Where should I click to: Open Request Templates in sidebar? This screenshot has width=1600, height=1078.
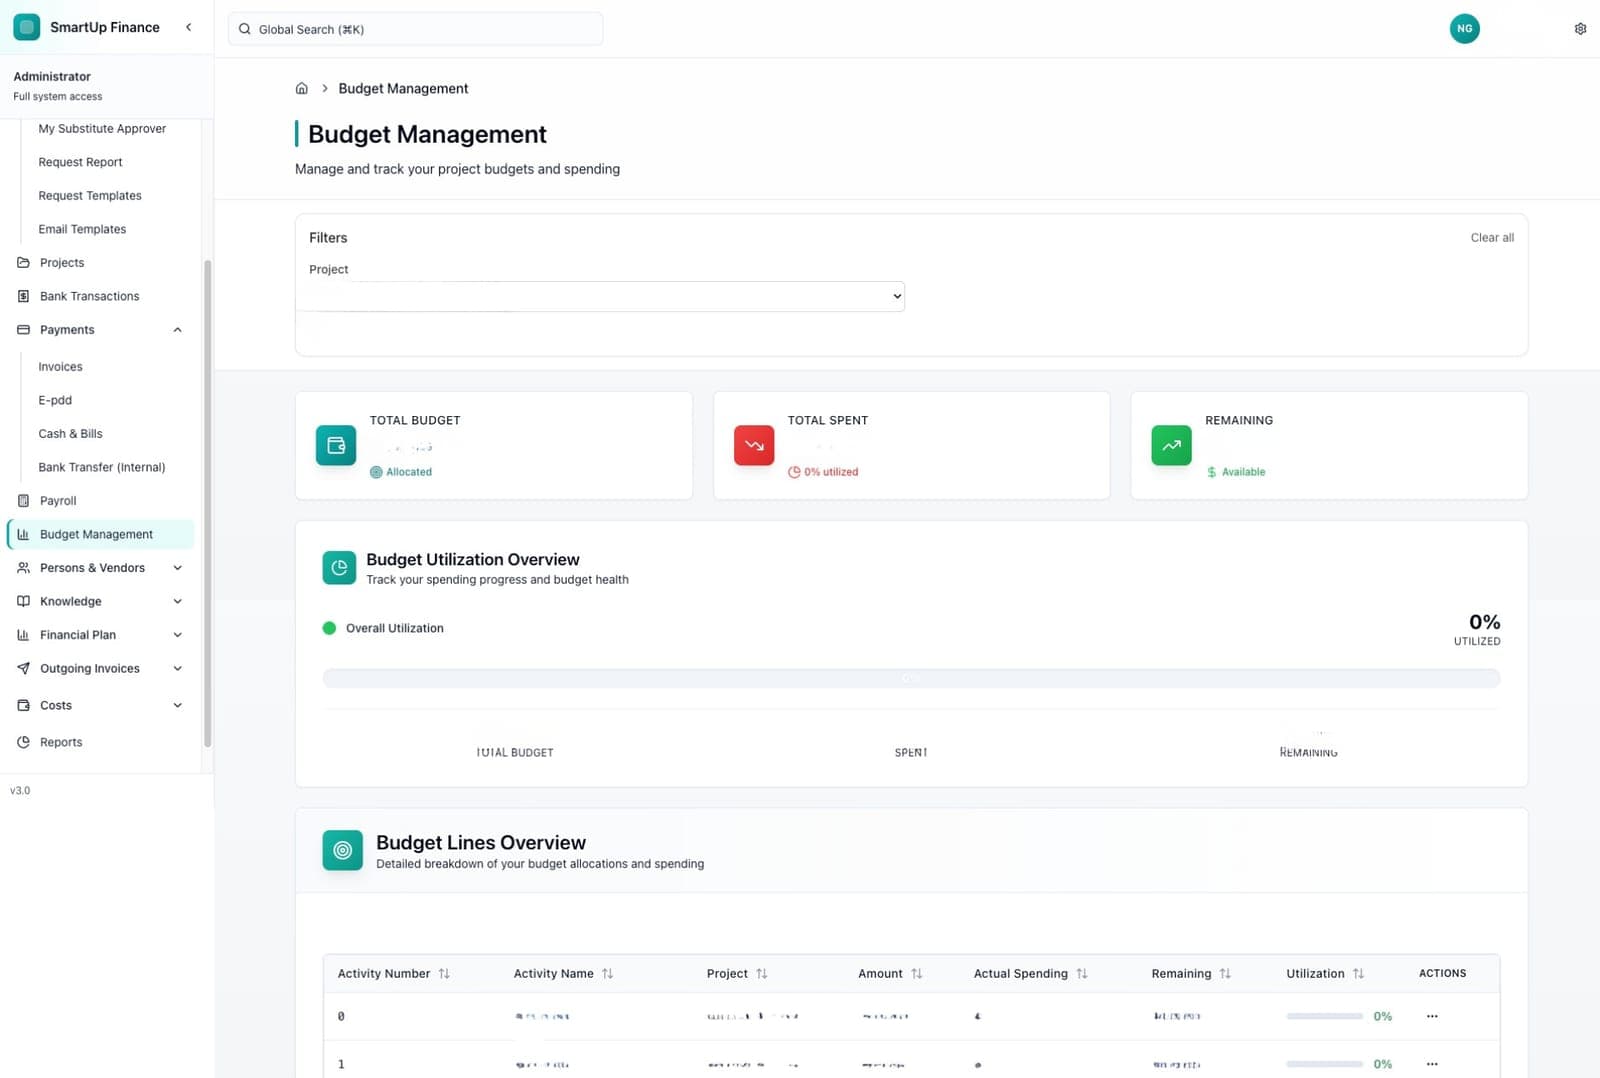90,195
